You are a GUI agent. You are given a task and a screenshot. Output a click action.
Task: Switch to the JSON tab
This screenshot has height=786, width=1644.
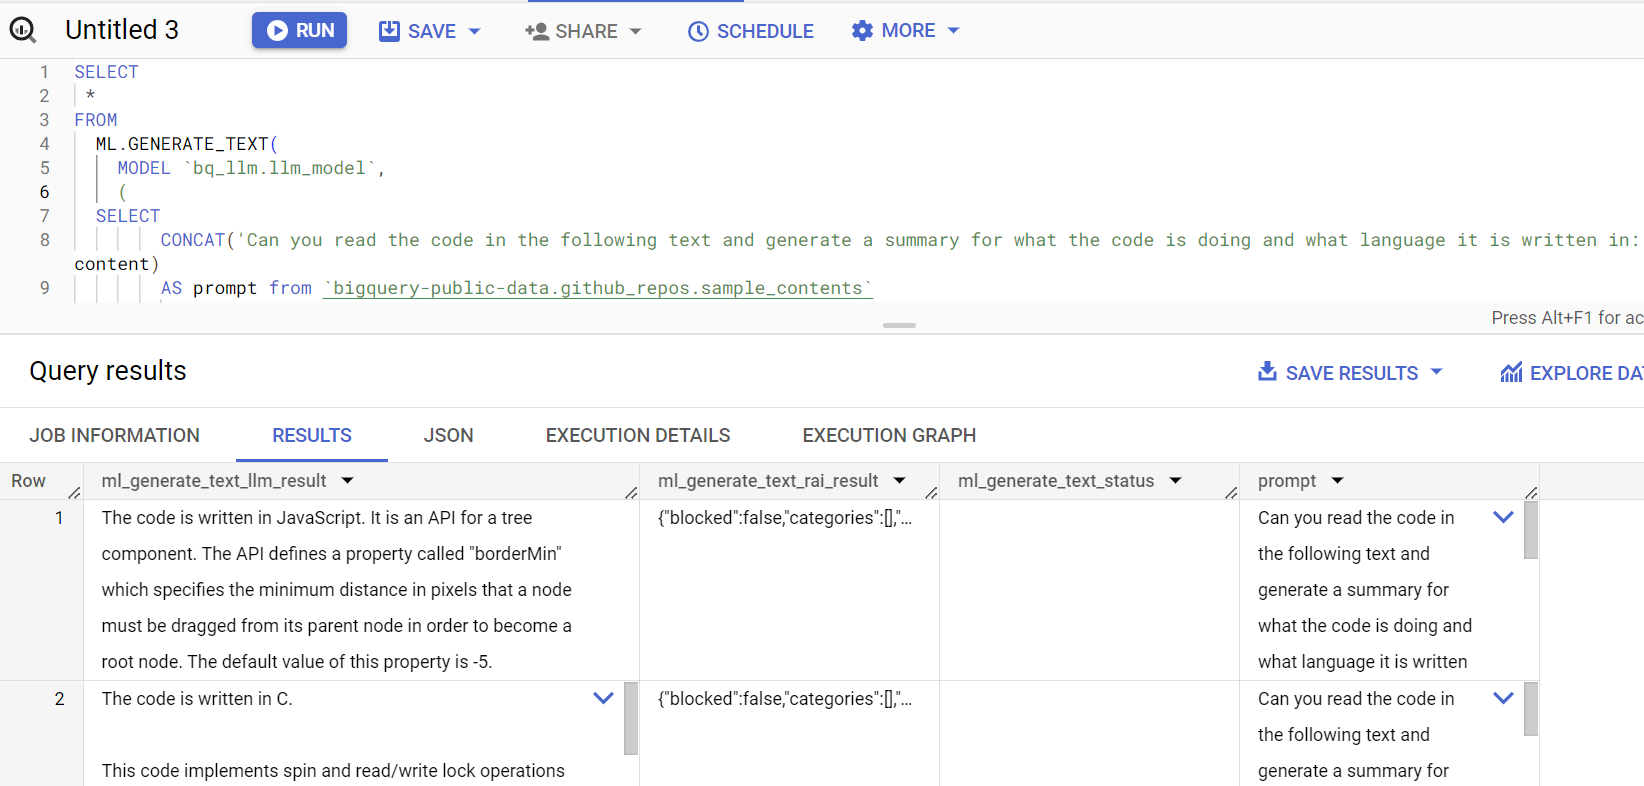(x=448, y=435)
